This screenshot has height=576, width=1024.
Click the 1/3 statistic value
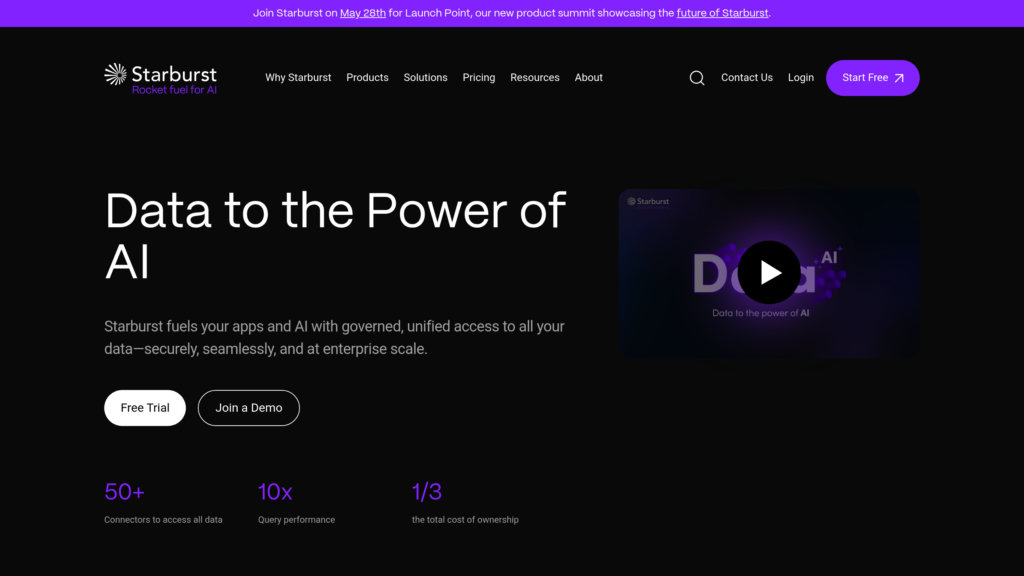click(426, 492)
